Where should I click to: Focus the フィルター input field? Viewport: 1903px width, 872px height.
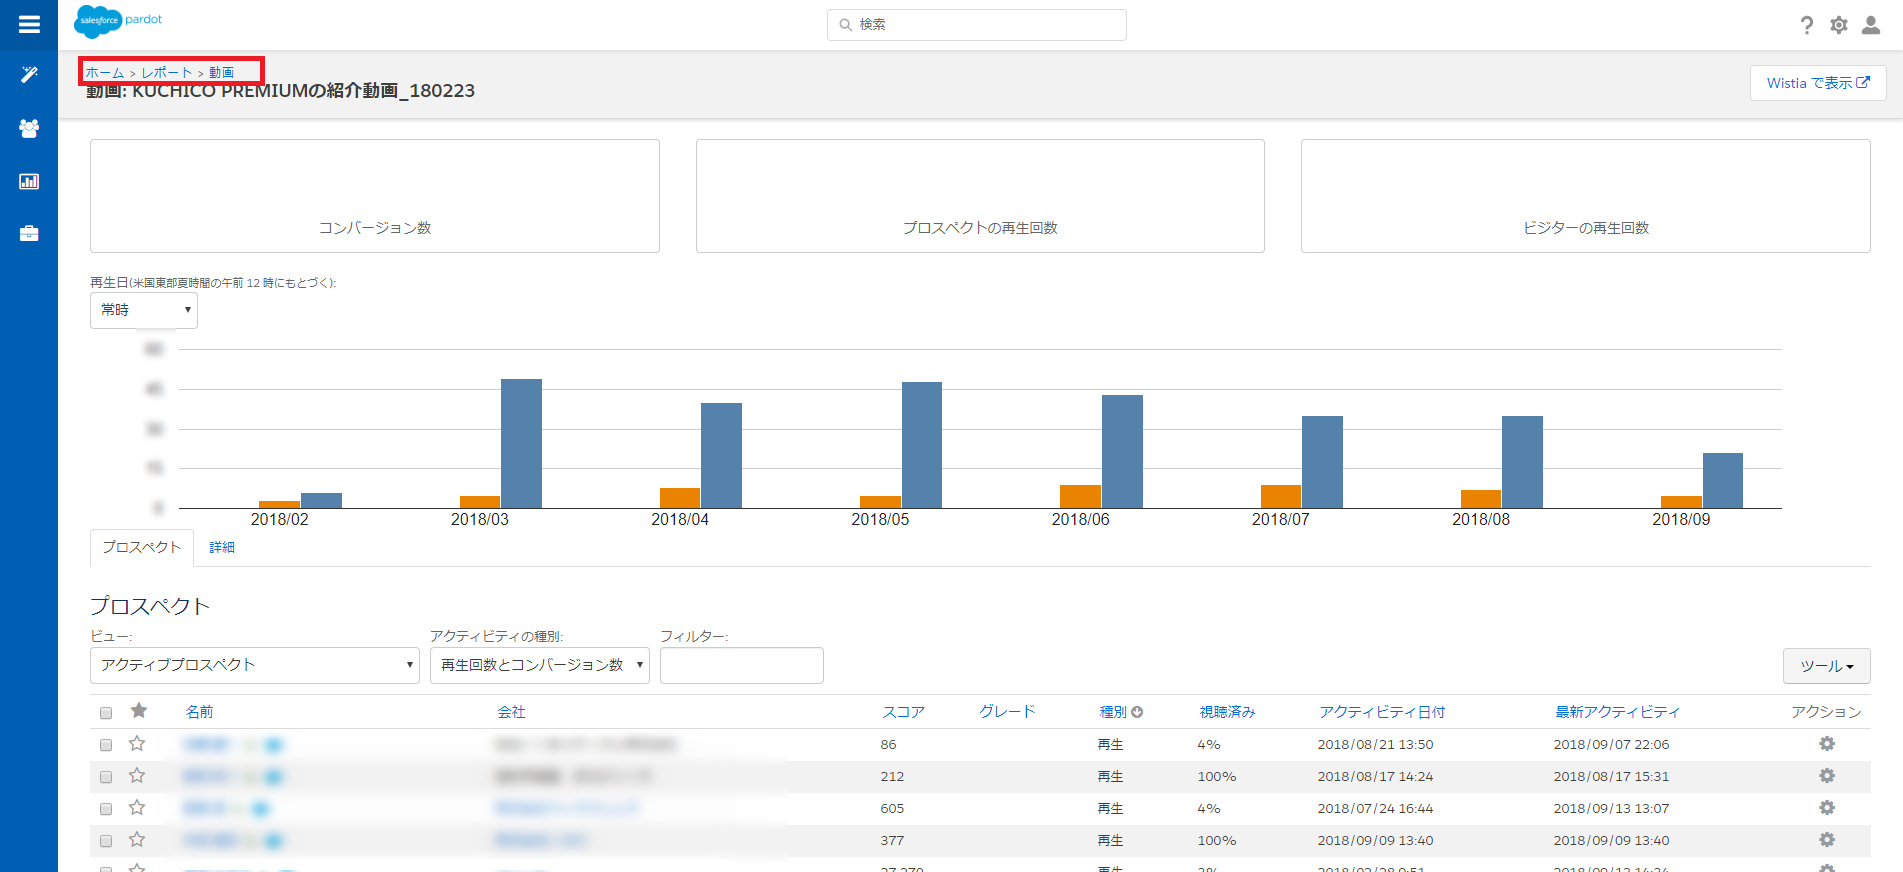pos(741,665)
